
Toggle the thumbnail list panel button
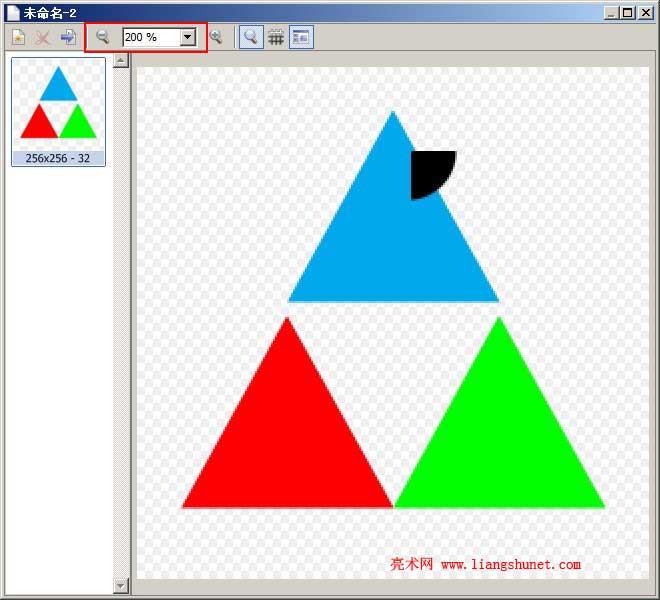[301, 37]
